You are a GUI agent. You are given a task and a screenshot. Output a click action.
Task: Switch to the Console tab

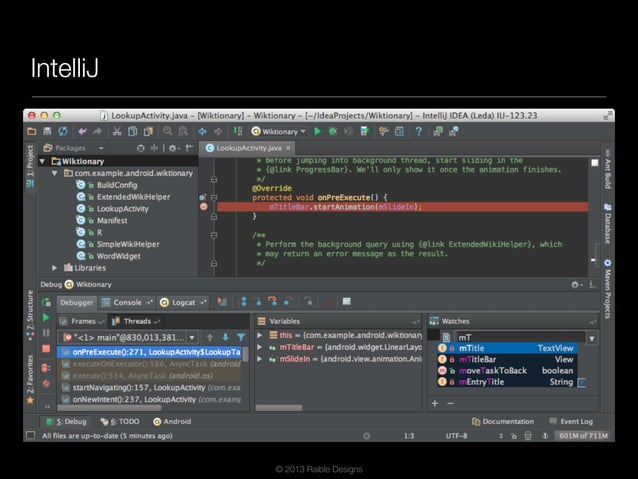(x=129, y=301)
